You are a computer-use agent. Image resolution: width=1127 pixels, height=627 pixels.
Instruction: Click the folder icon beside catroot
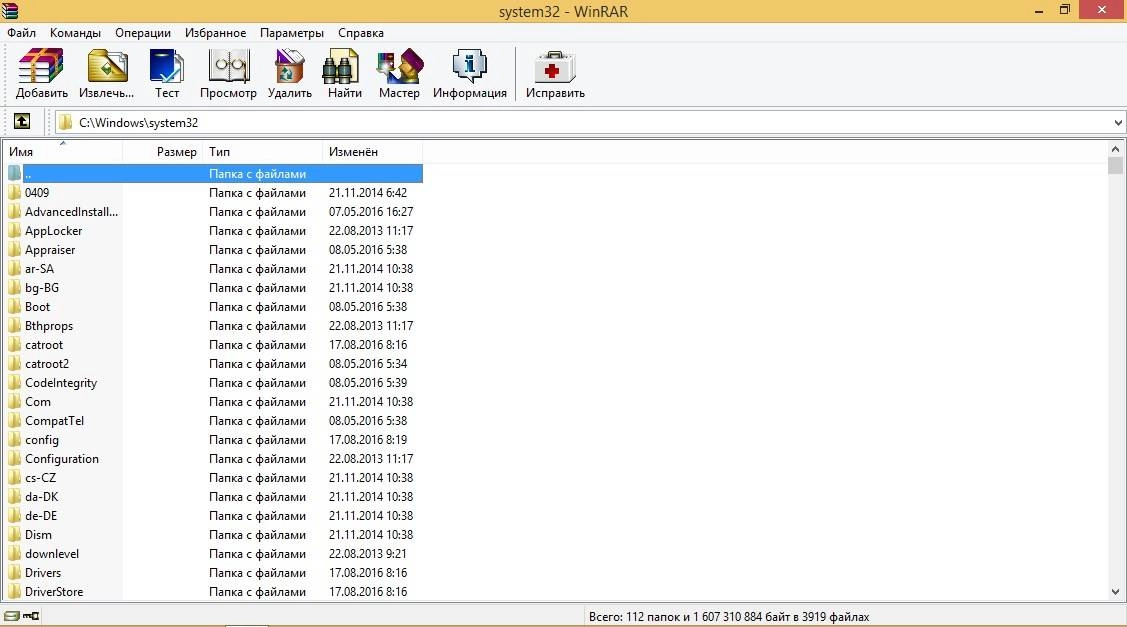point(14,345)
